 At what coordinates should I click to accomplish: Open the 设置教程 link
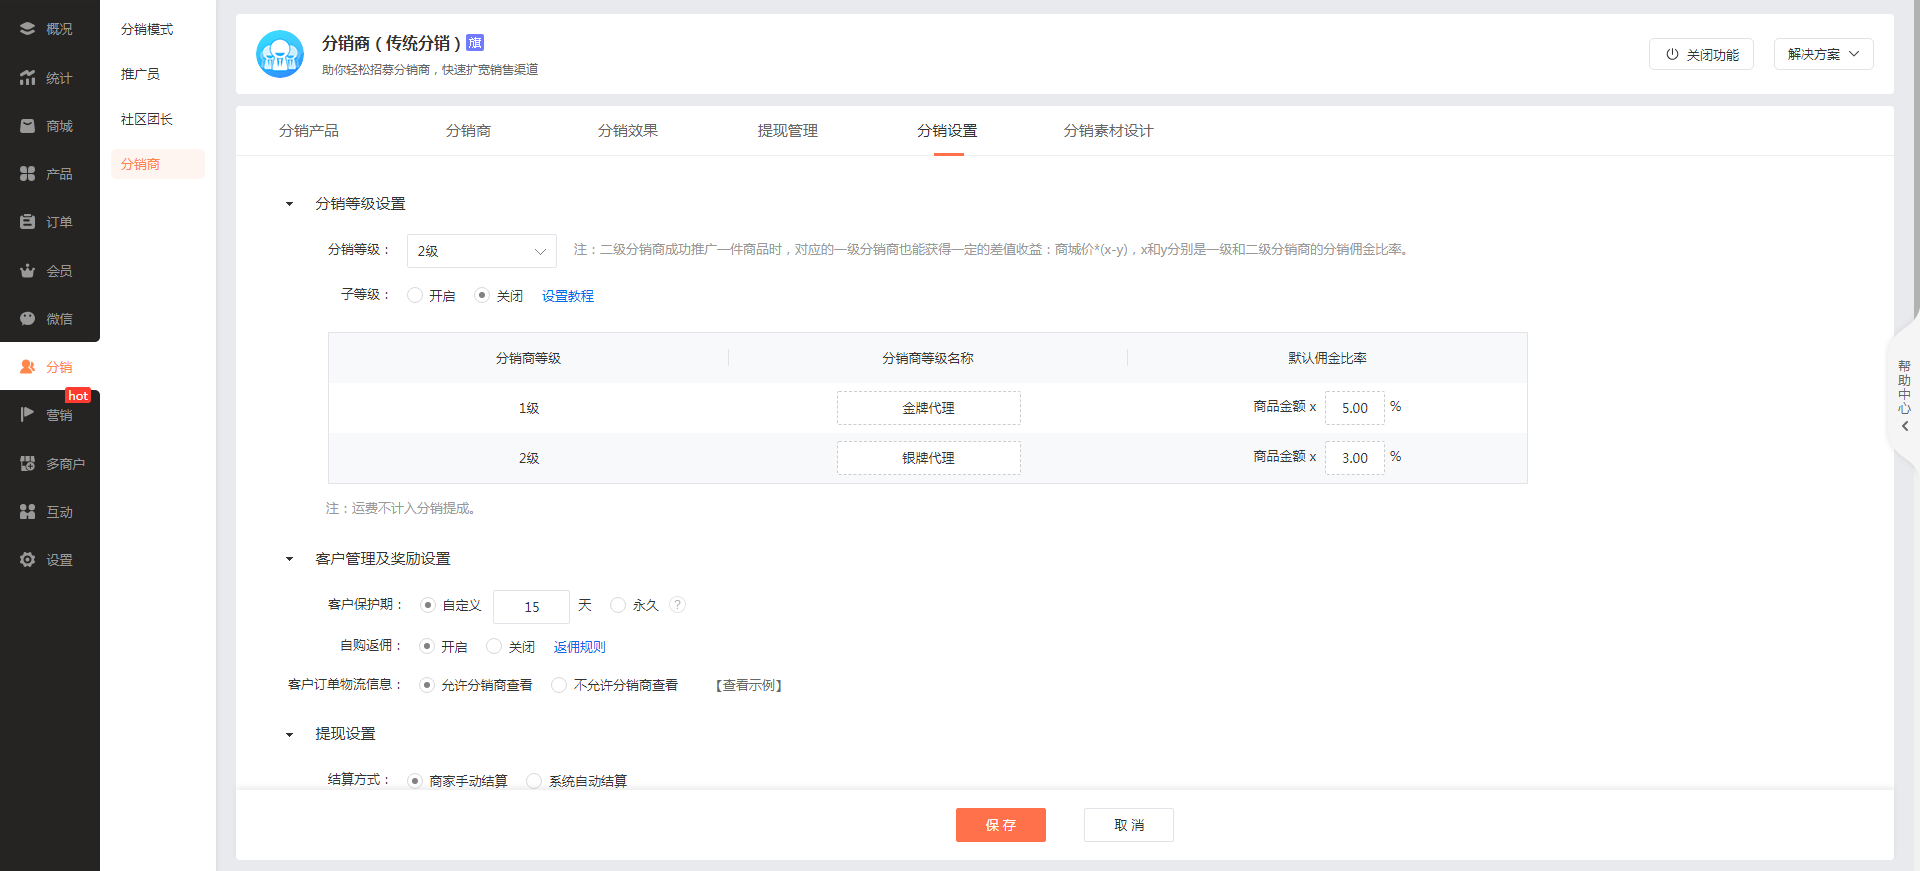(x=568, y=296)
